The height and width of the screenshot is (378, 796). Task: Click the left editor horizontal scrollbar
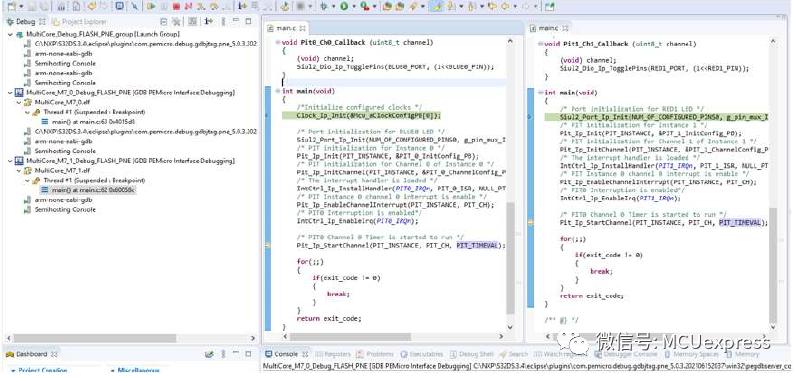tap(350, 336)
